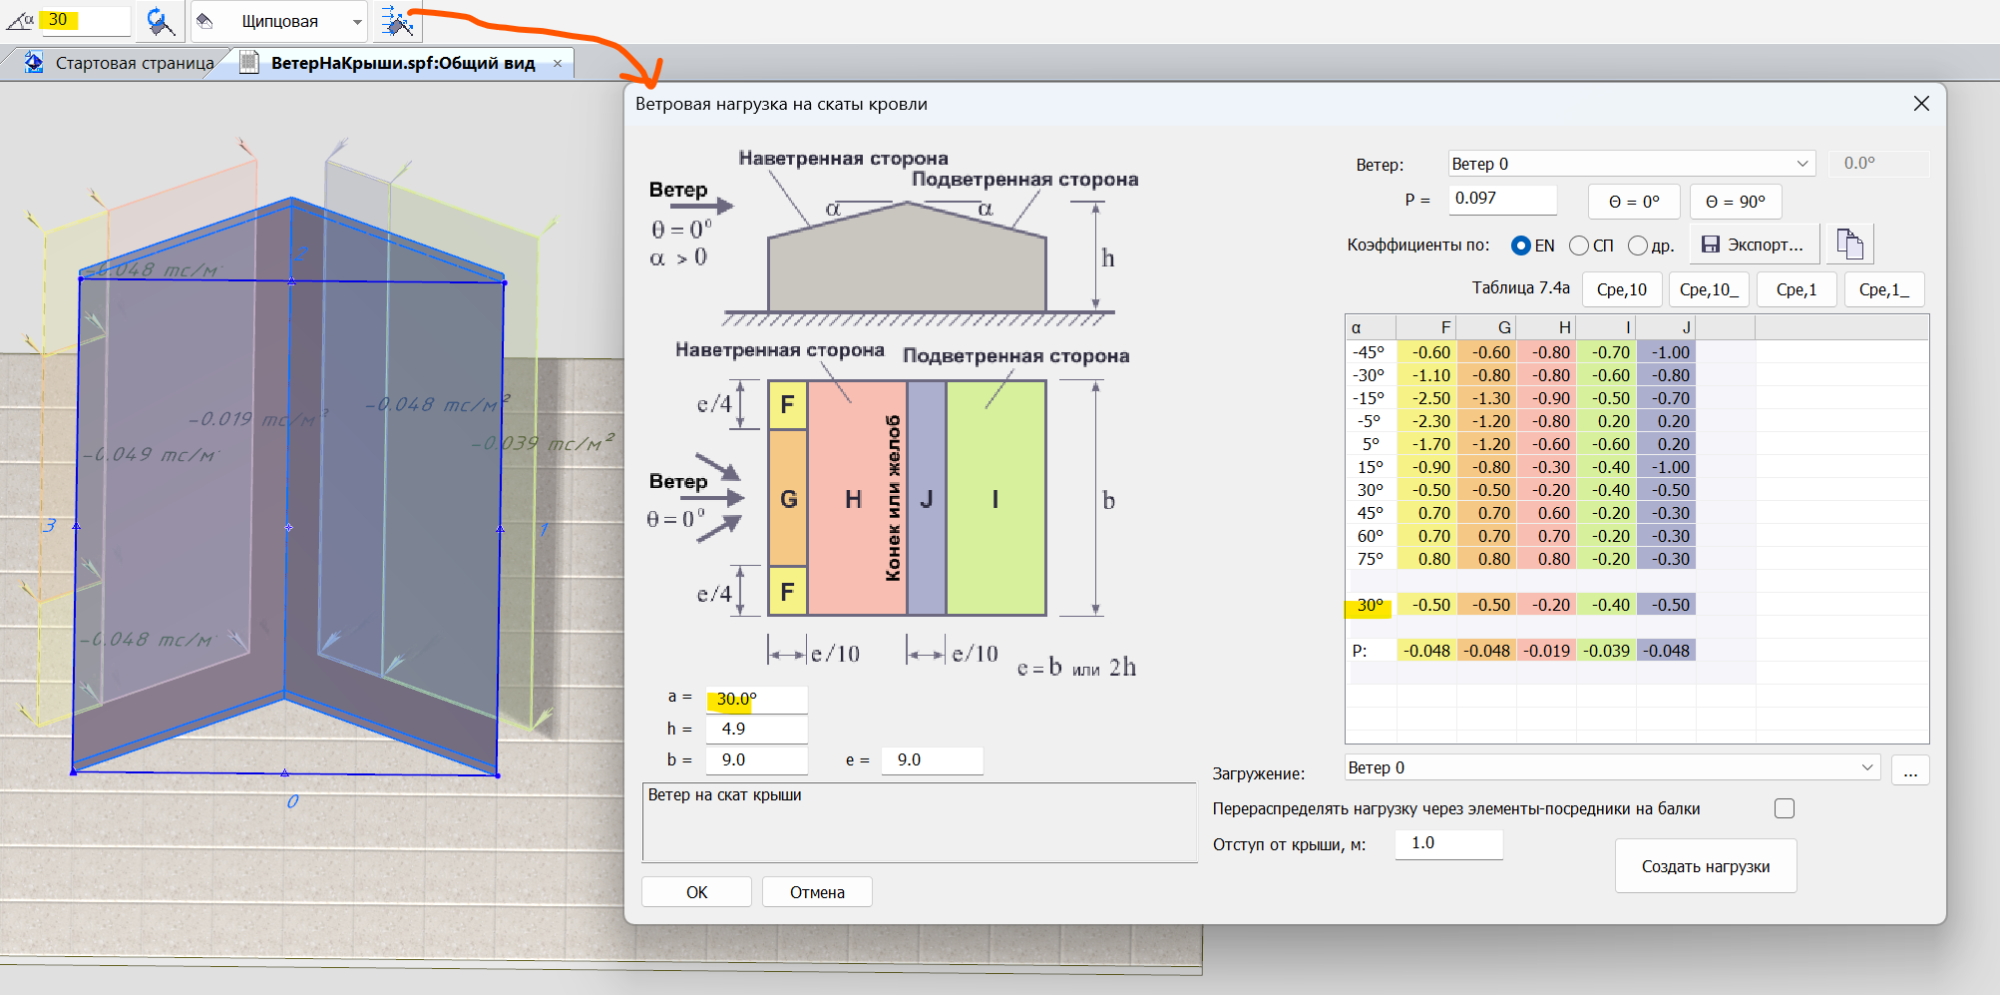The height and width of the screenshot is (995, 2000).
Task: Expand the Щипцовая roof type dropdown
Action: click(357, 21)
